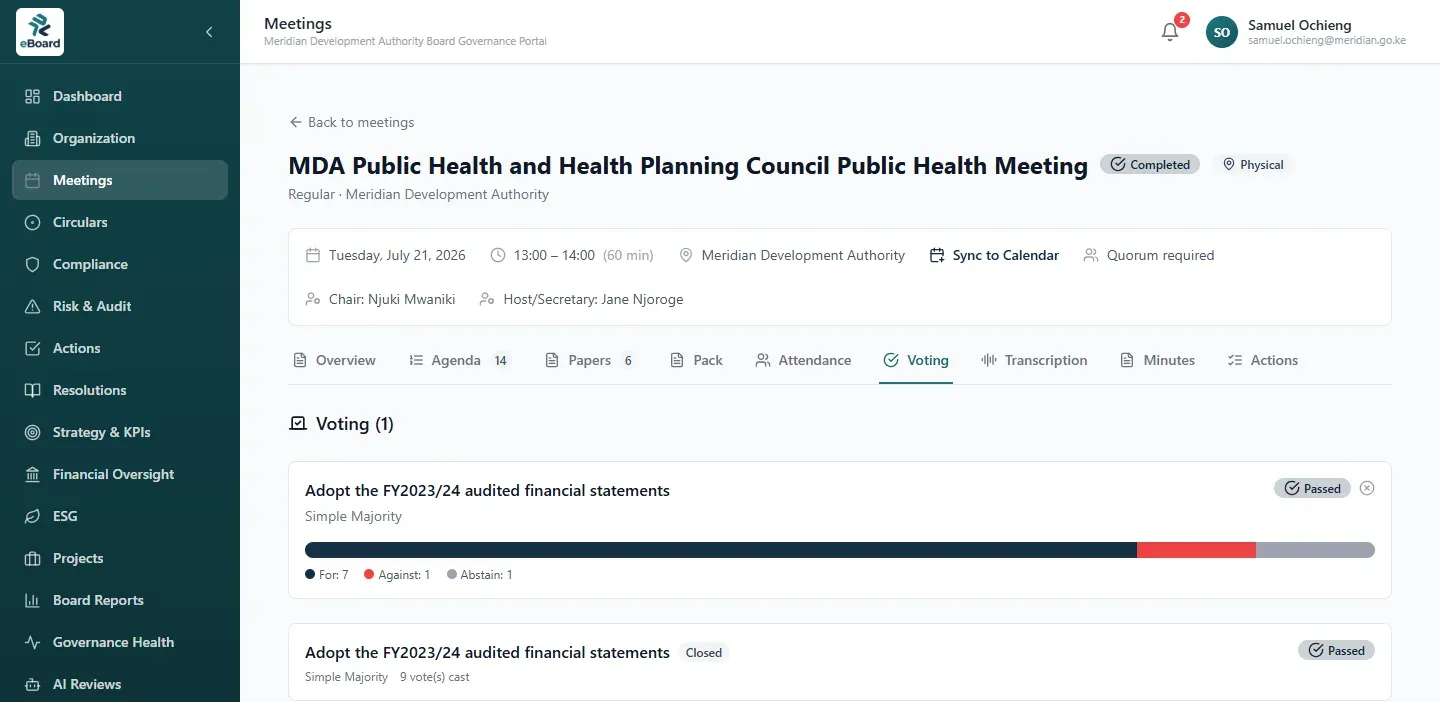Open the notifications bell
The image size is (1440, 702).
(1170, 32)
